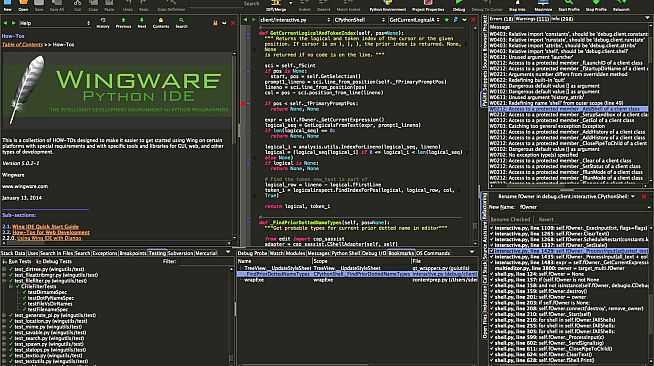This screenshot has height=366, width=654.
Task: Close the editor with red X icon
Action: 473,20
